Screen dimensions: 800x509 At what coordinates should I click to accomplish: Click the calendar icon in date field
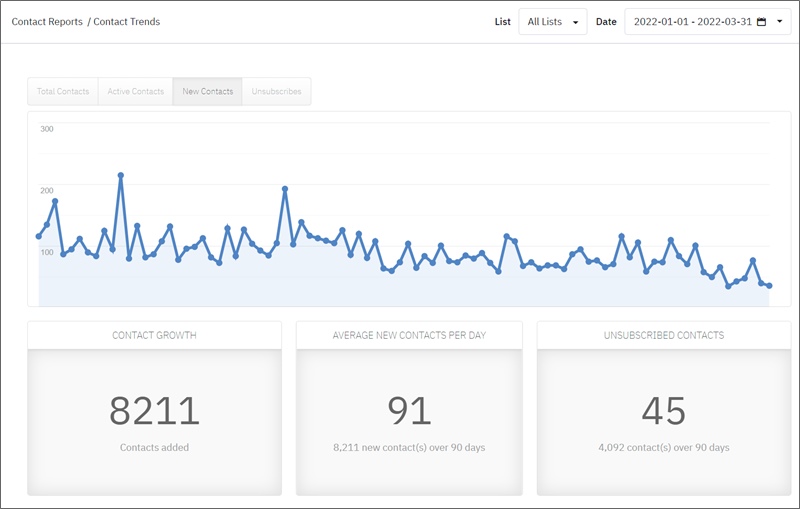click(762, 22)
